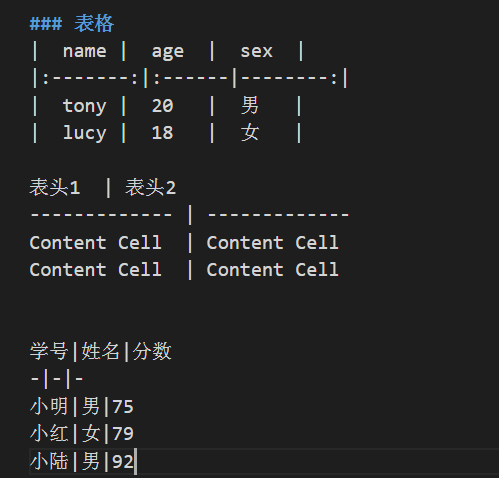Click the '姓名' header text
Viewport: 499px width, 478px height.
coord(100,351)
